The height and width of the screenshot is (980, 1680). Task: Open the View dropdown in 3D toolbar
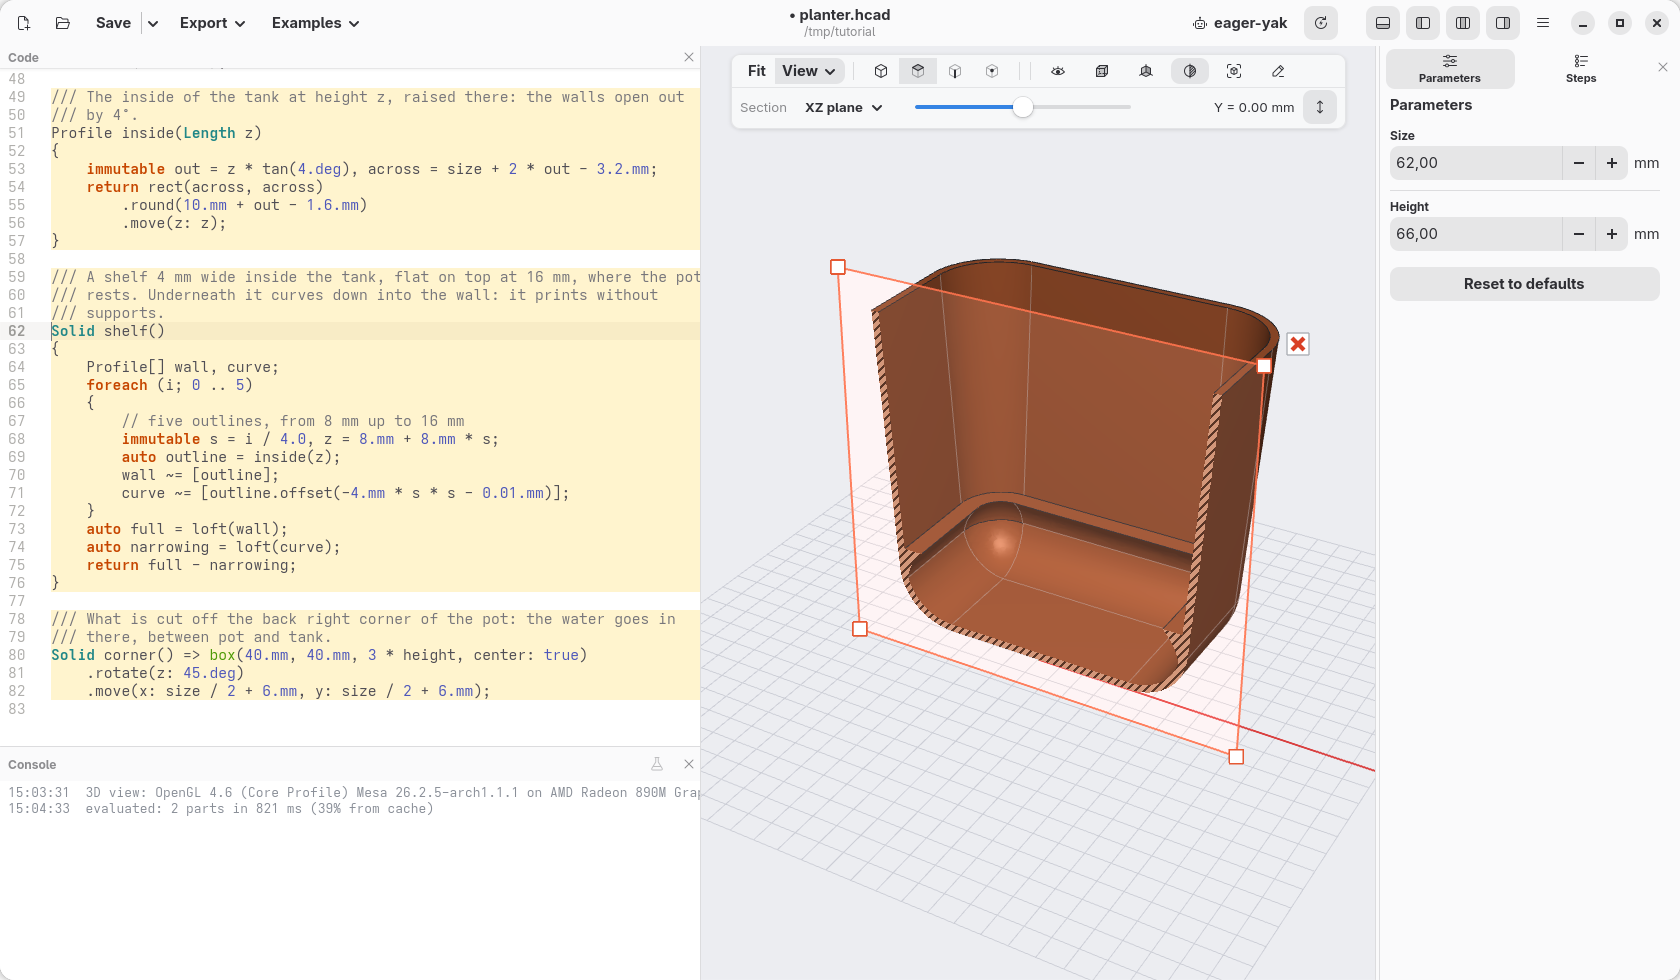(x=809, y=71)
